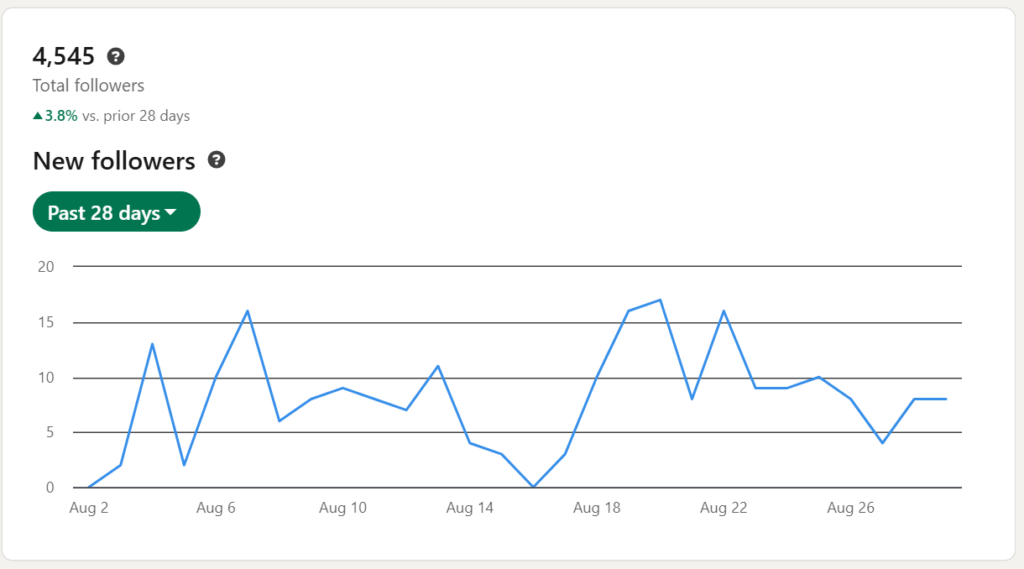The height and width of the screenshot is (569, 1024).
Task: Click the chart peak of 17 followers
Action: pyautogui.click(x=660, y=300)
